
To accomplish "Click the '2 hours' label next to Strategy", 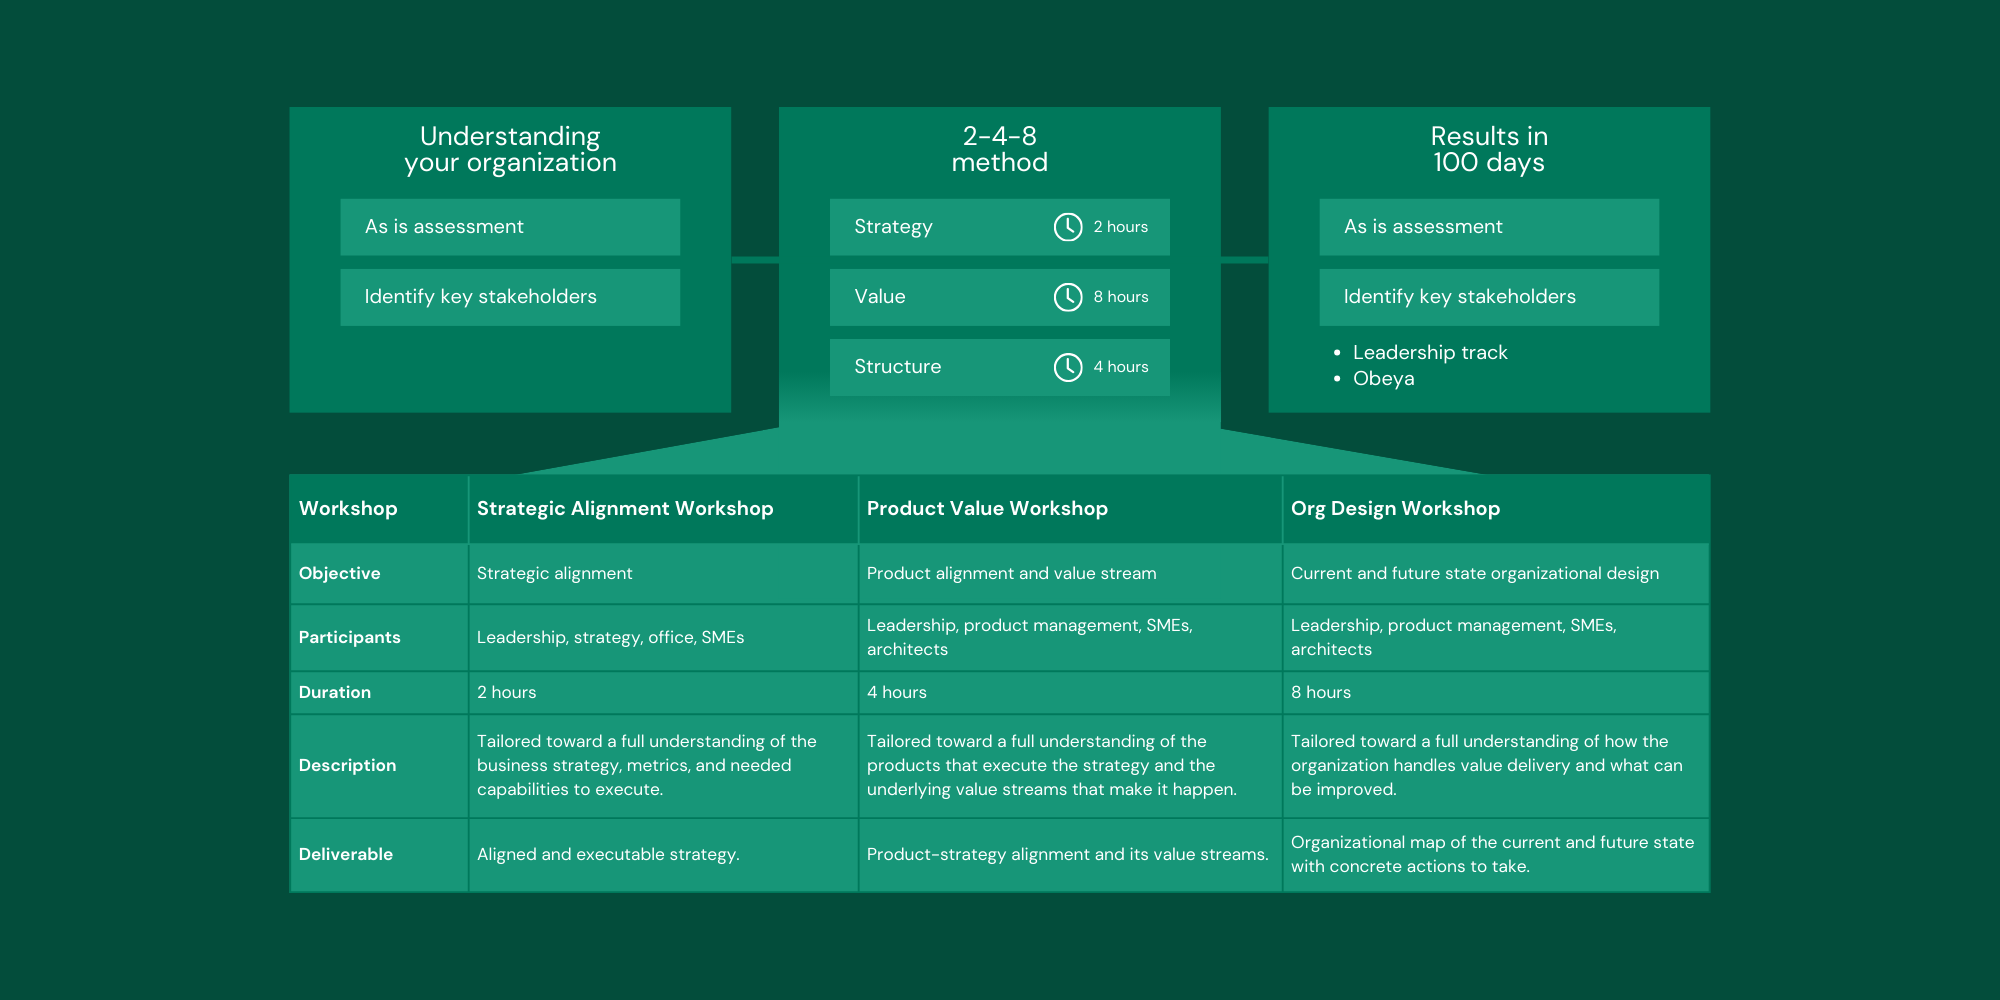I will [1120, 227].
